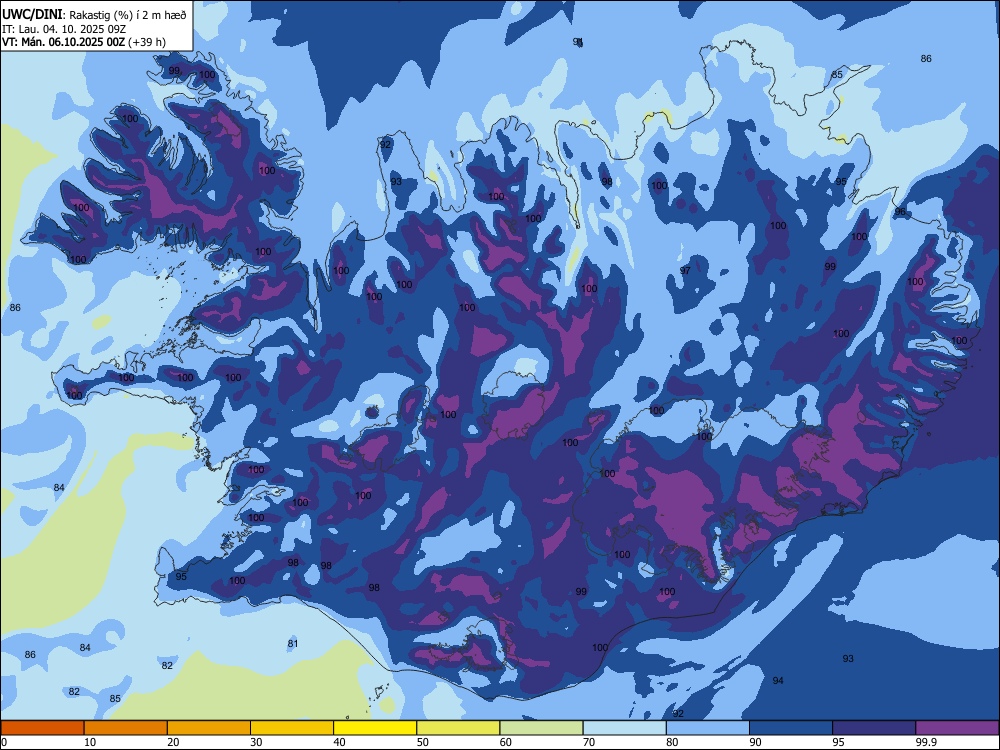Click the legend tick label '99.9'
Image resolution: width=1000 pixels, height=750 pixels.
tap(926, 742)
